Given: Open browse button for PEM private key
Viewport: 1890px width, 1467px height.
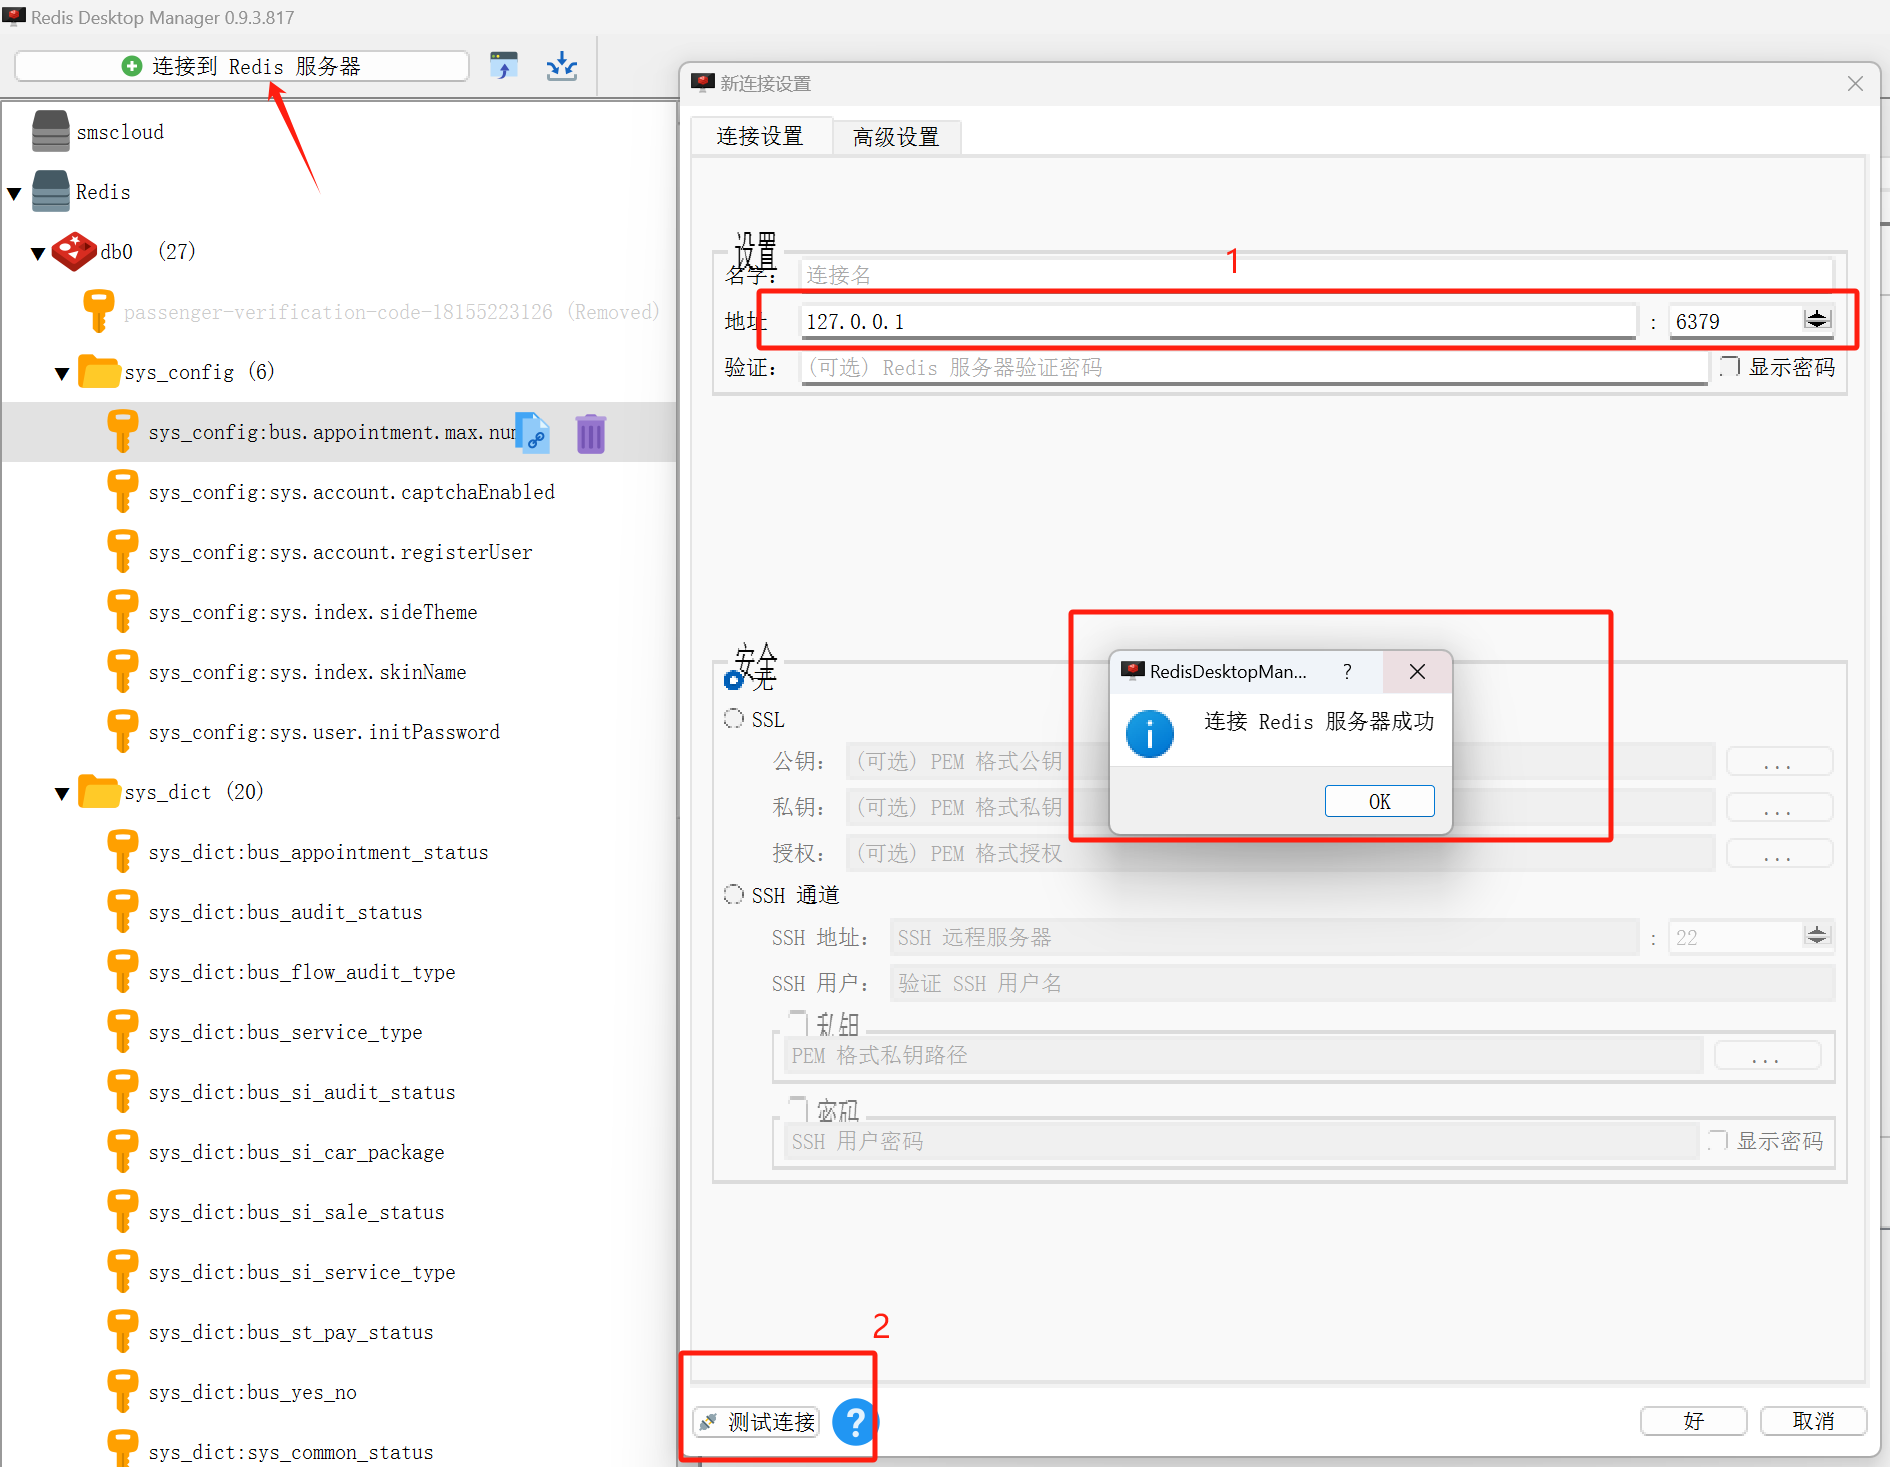Looking at the screenshot, I should pos(1779,808).
